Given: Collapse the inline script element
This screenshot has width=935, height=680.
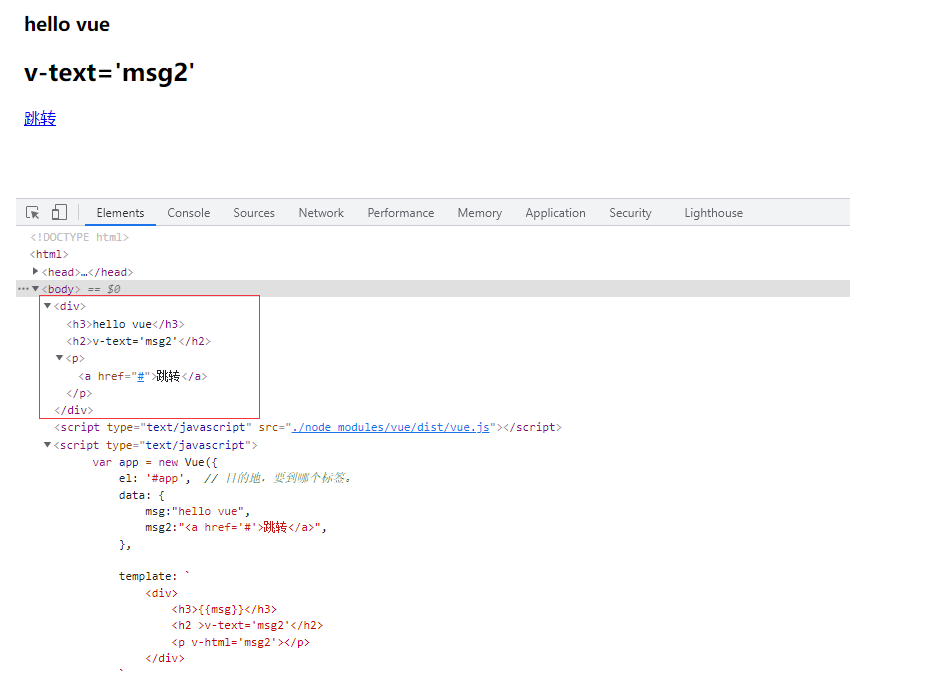Looking at the screenshot, I should pyautogui.click(x=47, y=445).
